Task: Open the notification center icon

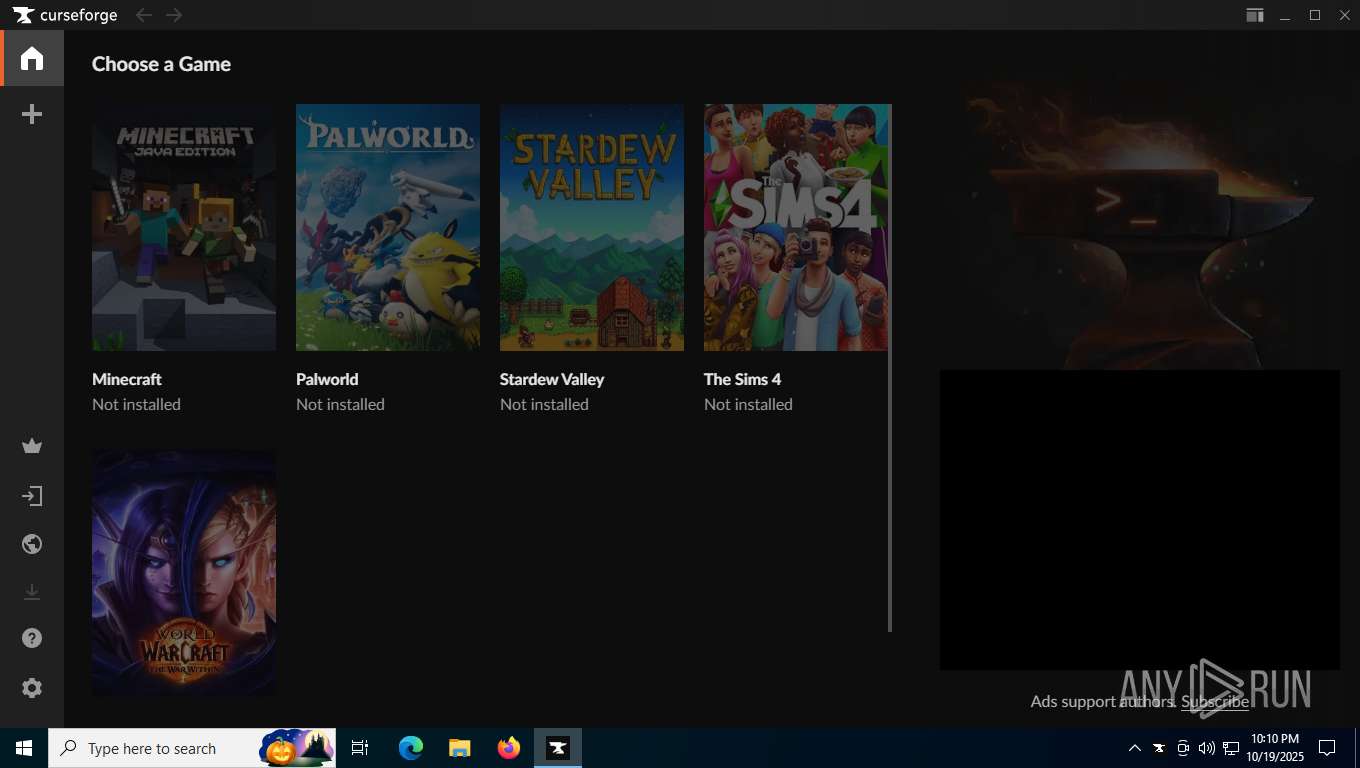Action: [1327, 748]
